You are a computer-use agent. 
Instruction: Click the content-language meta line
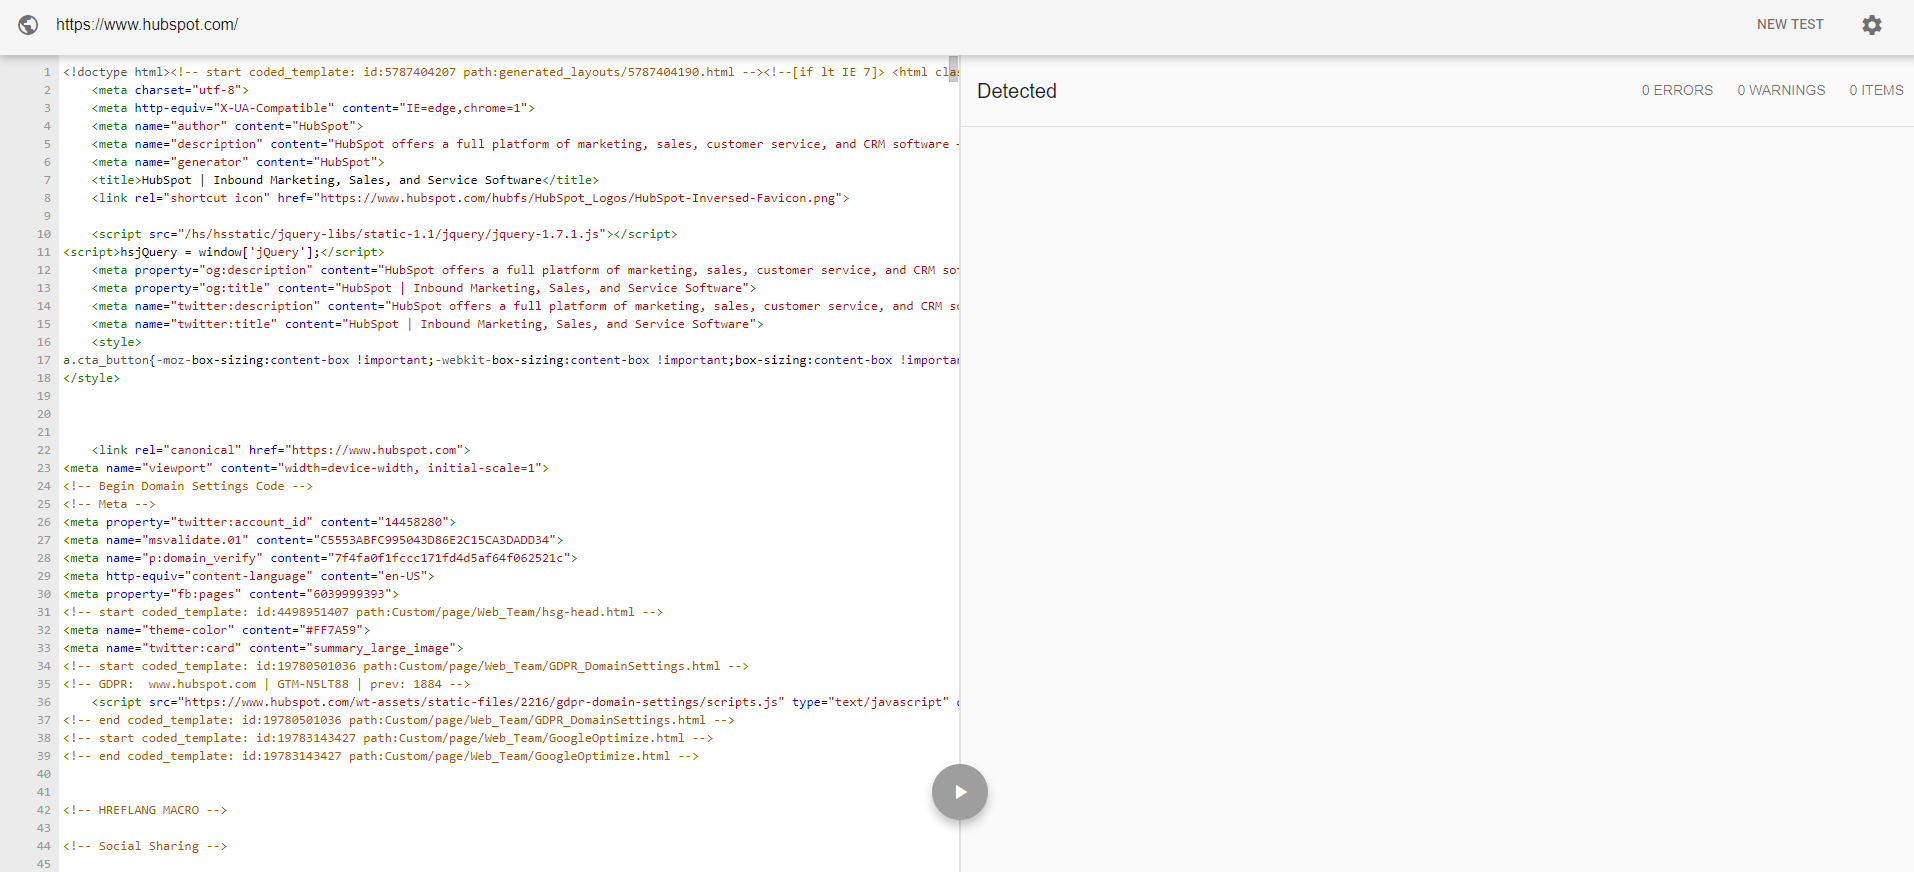pos(249,576)
